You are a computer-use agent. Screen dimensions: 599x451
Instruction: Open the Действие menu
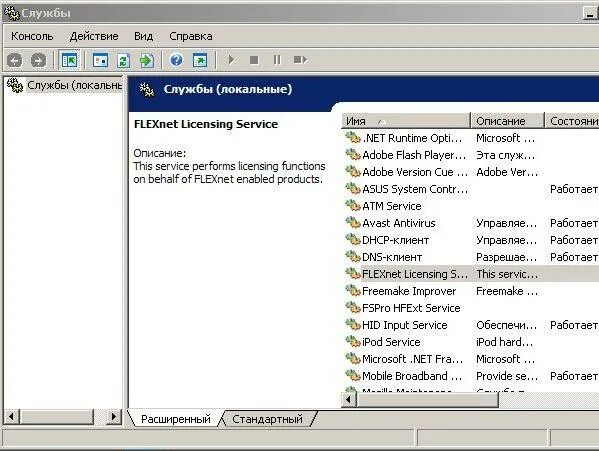pos(94,36)
